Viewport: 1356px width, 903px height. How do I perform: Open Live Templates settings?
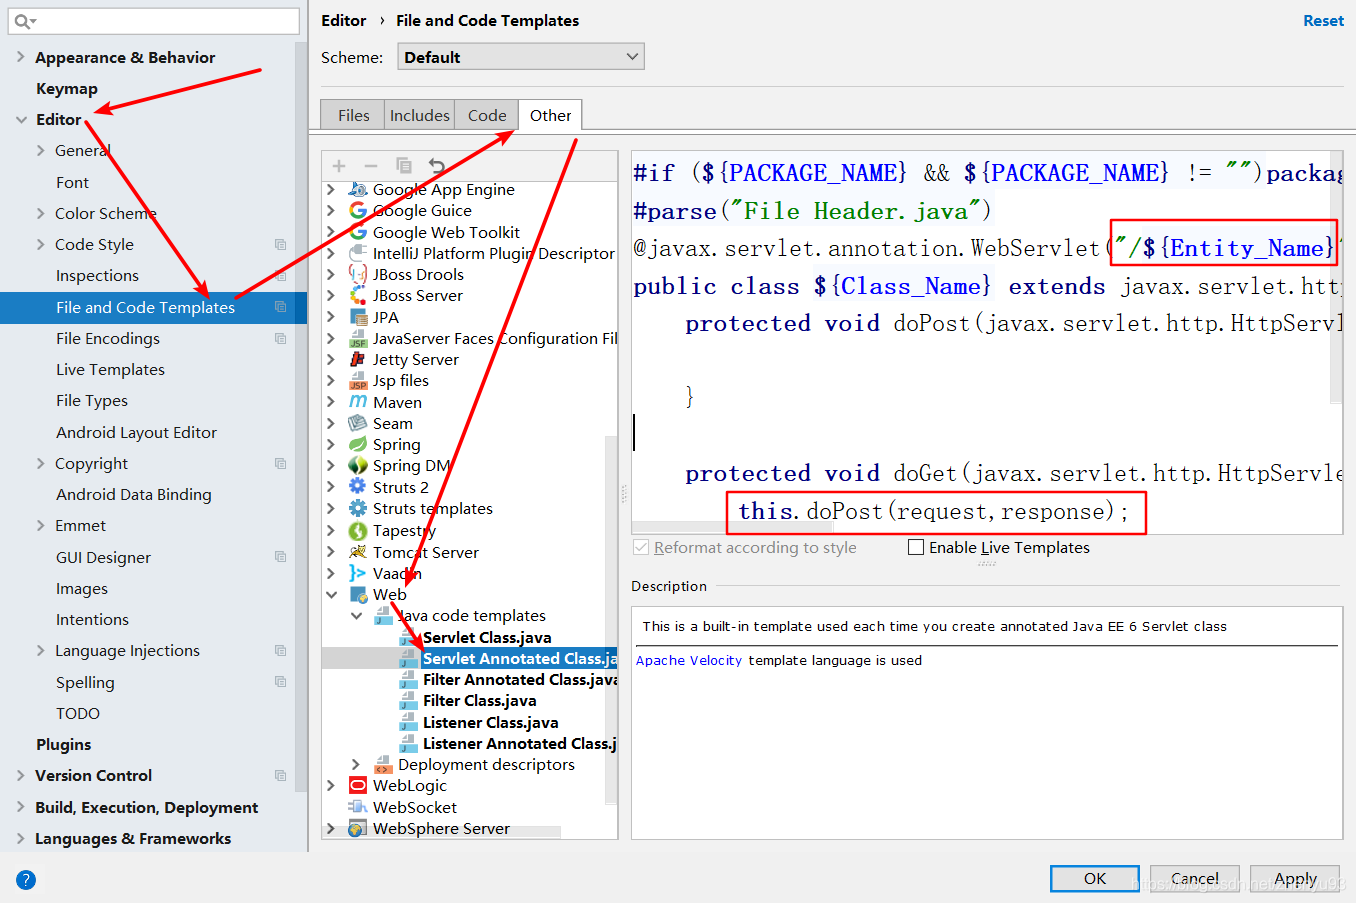[110, 369]
